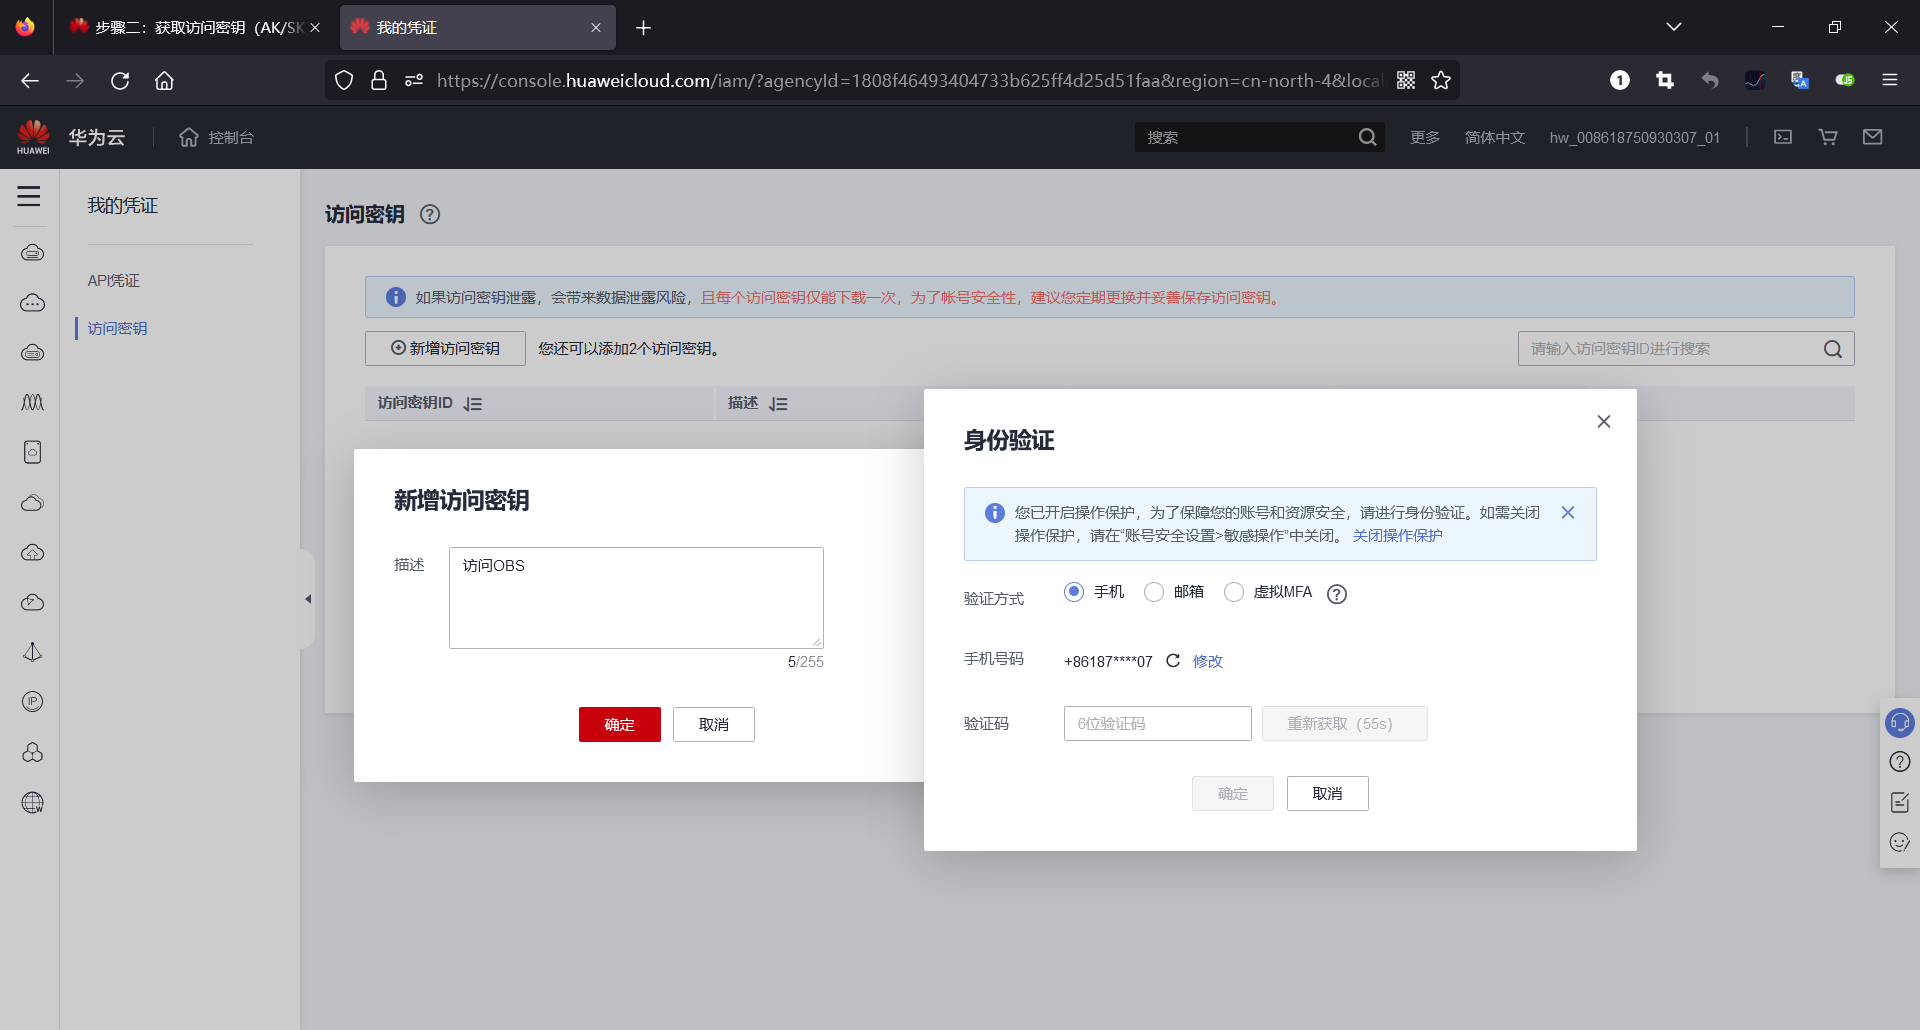The height and width of the screenshot is (1030, 1920).
Task: Select the 虚拟MFA verification method radio button
Action: click(1234, 592)
